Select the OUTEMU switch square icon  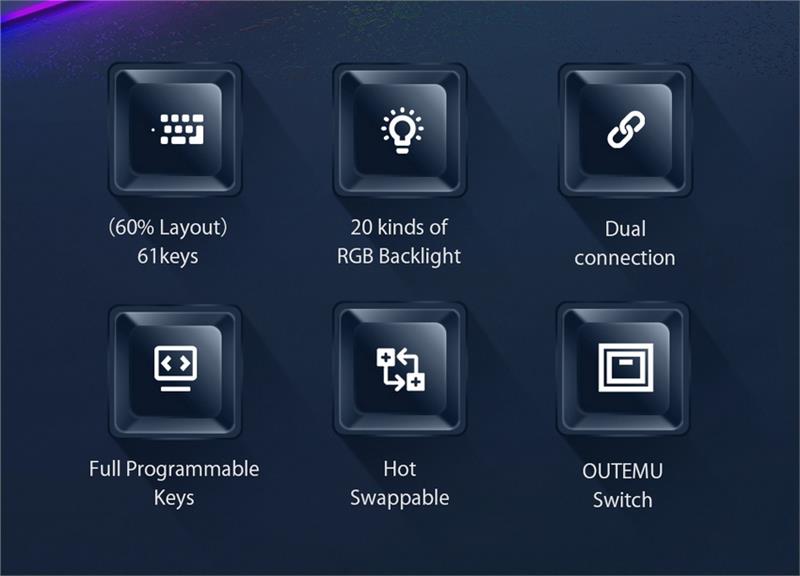click(626, 367)
